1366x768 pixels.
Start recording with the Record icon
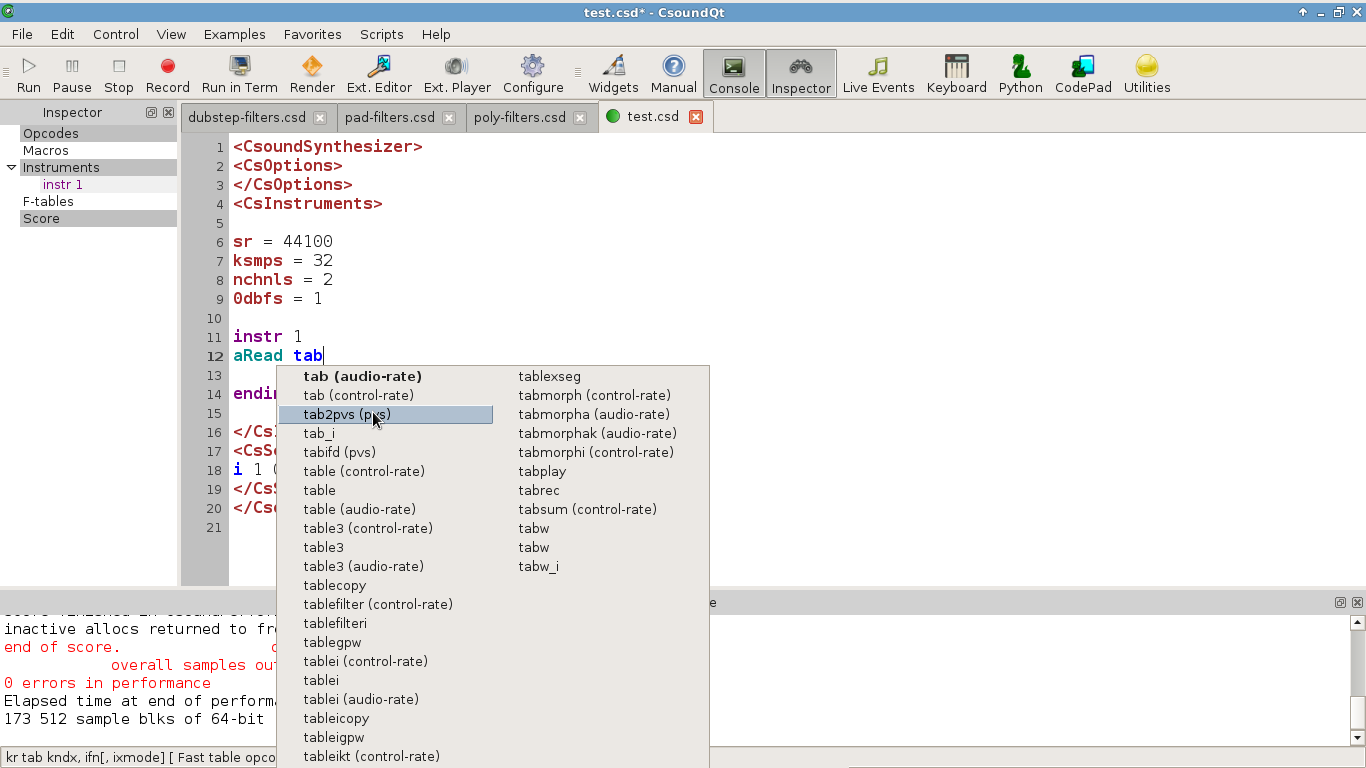168,74
